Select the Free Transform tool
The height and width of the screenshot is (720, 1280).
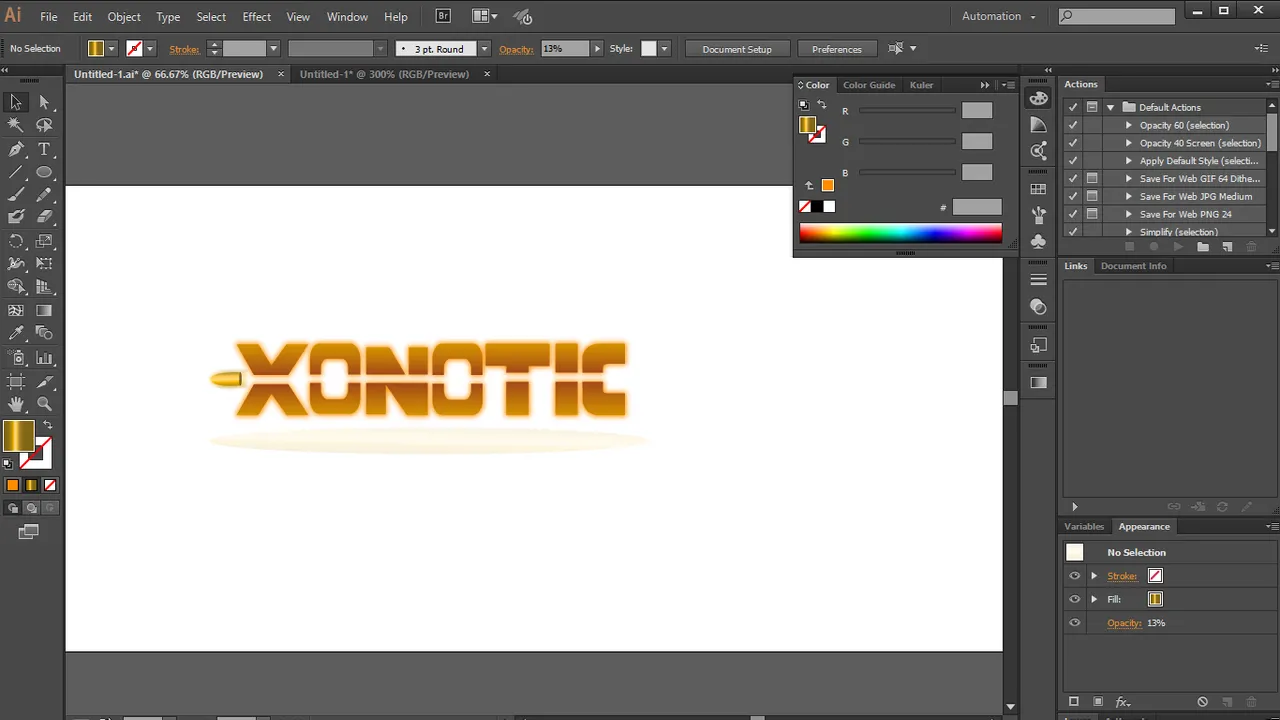(x=44, y=264)
